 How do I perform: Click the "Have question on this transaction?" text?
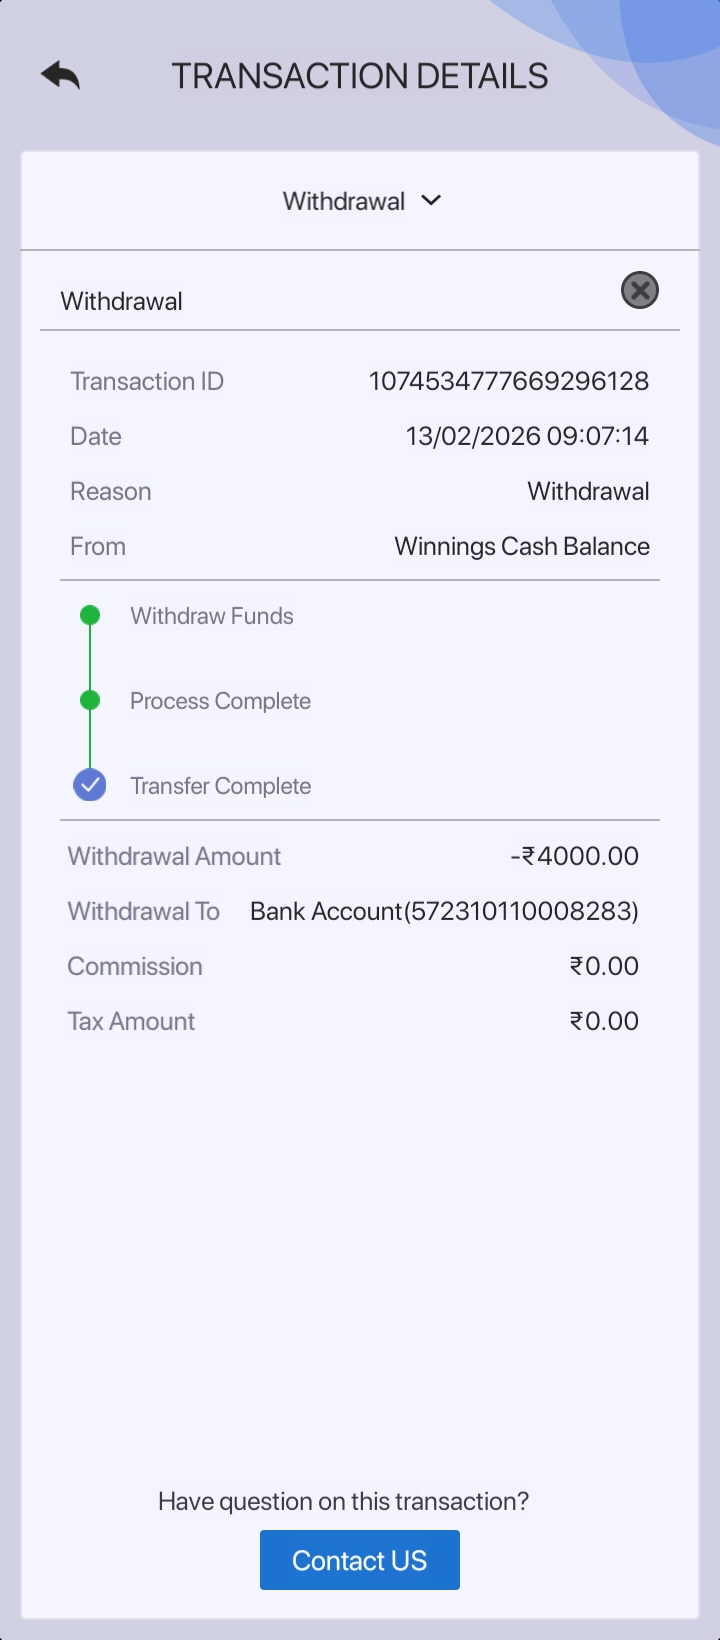coord(344,1501)
